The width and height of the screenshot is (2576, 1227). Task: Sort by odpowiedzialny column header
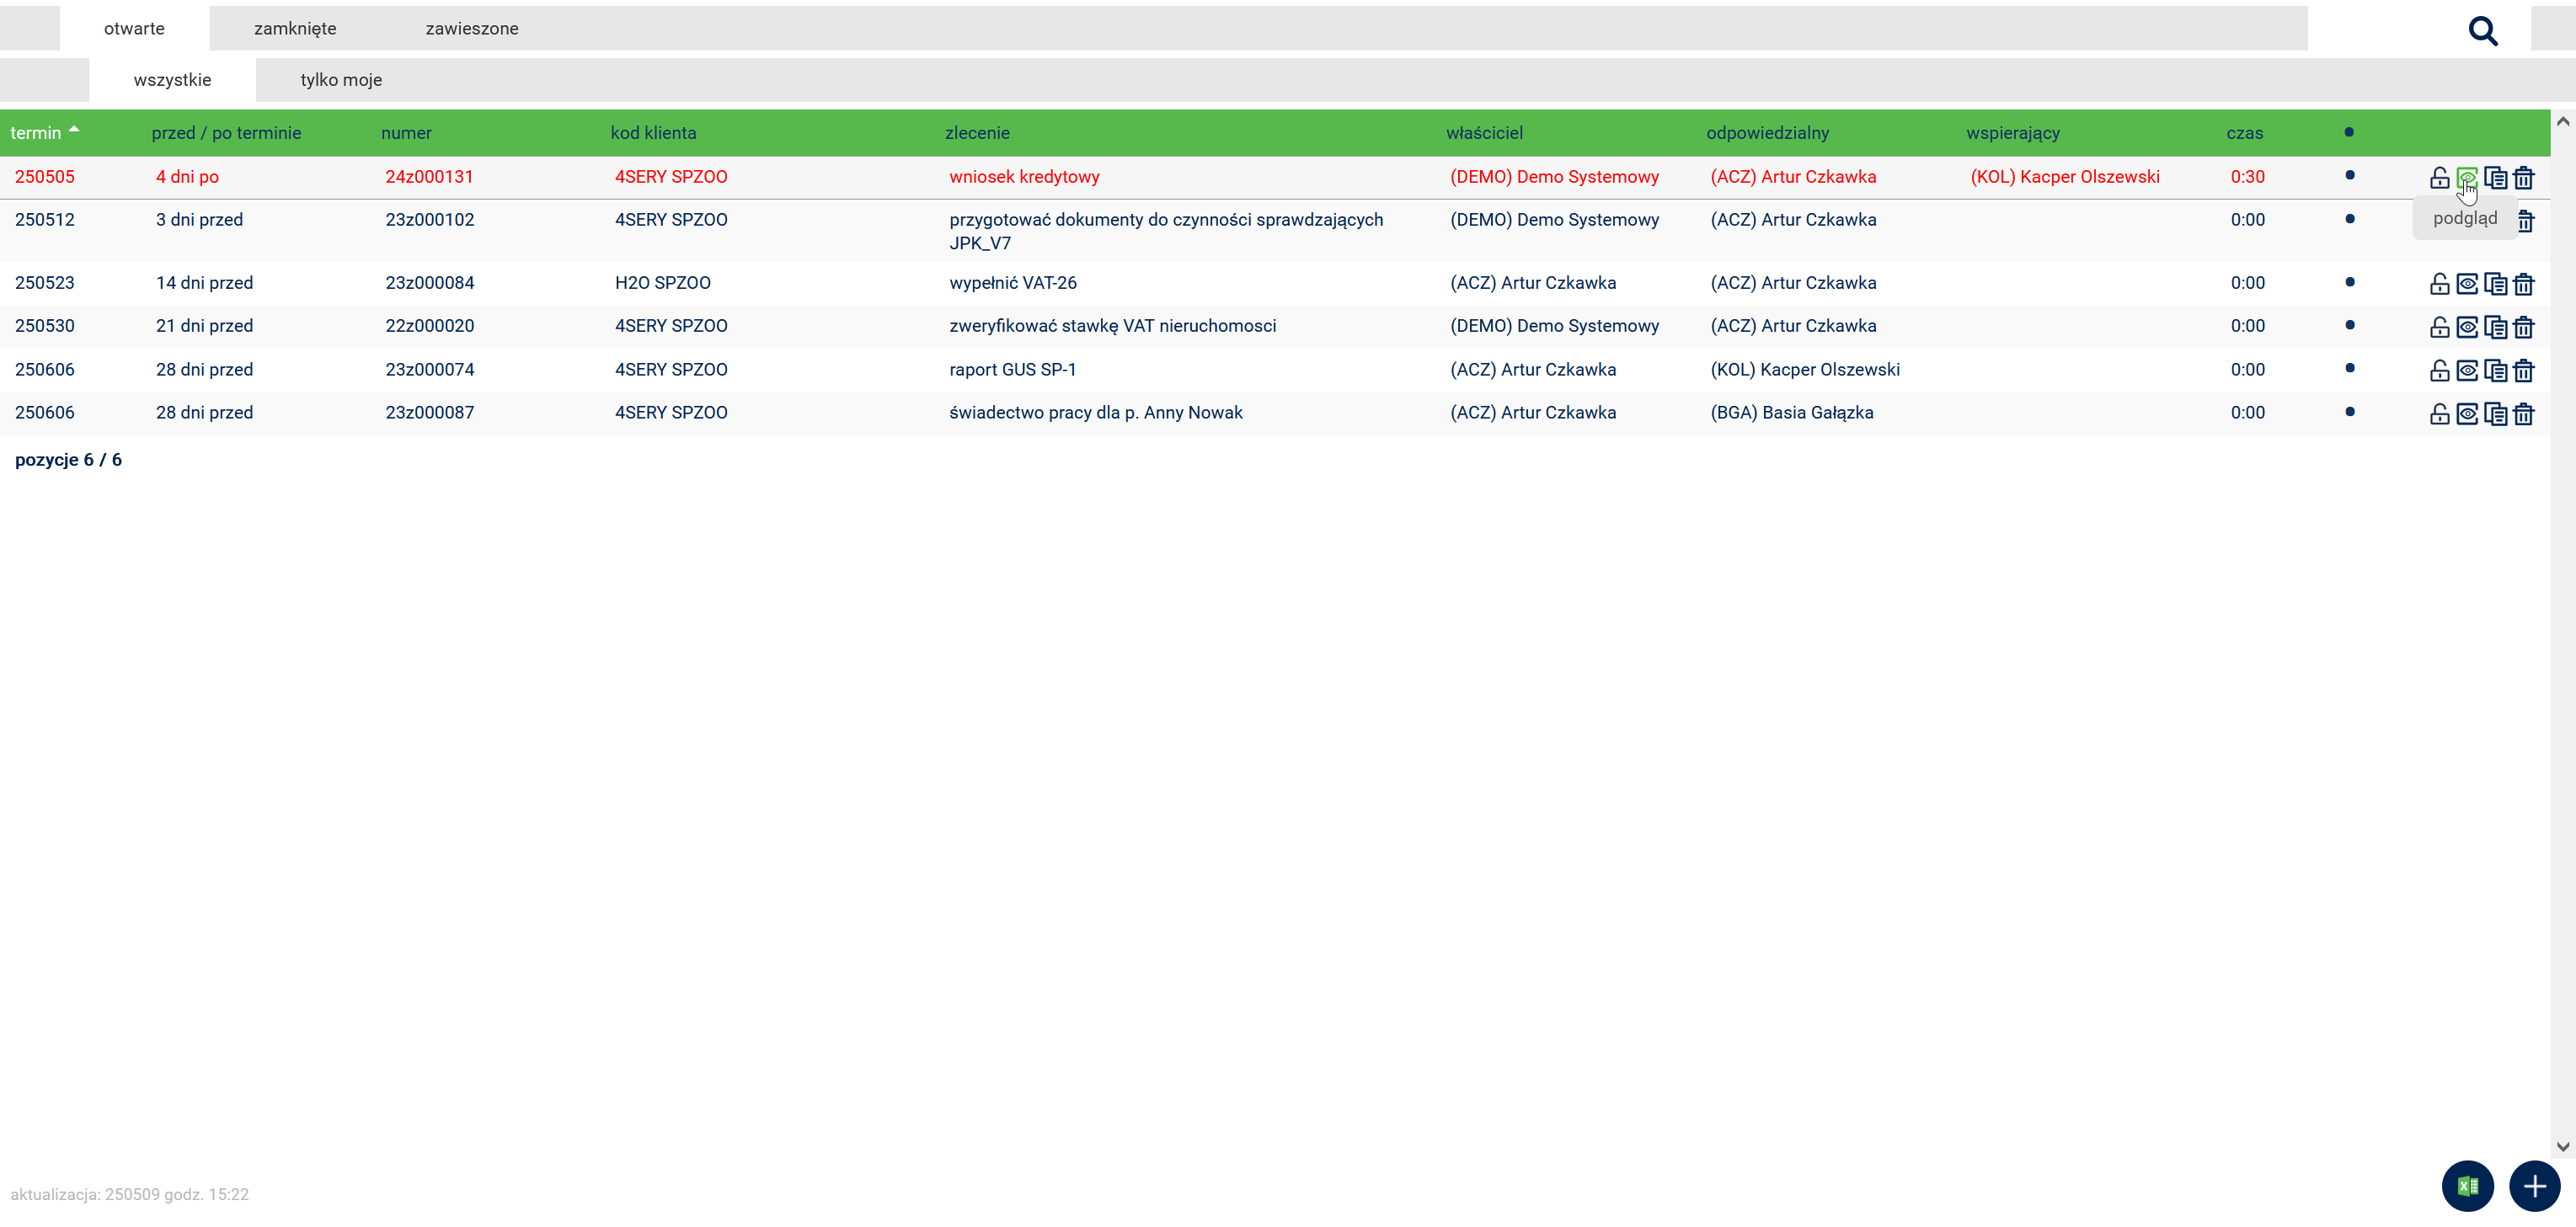(1767, 133)
